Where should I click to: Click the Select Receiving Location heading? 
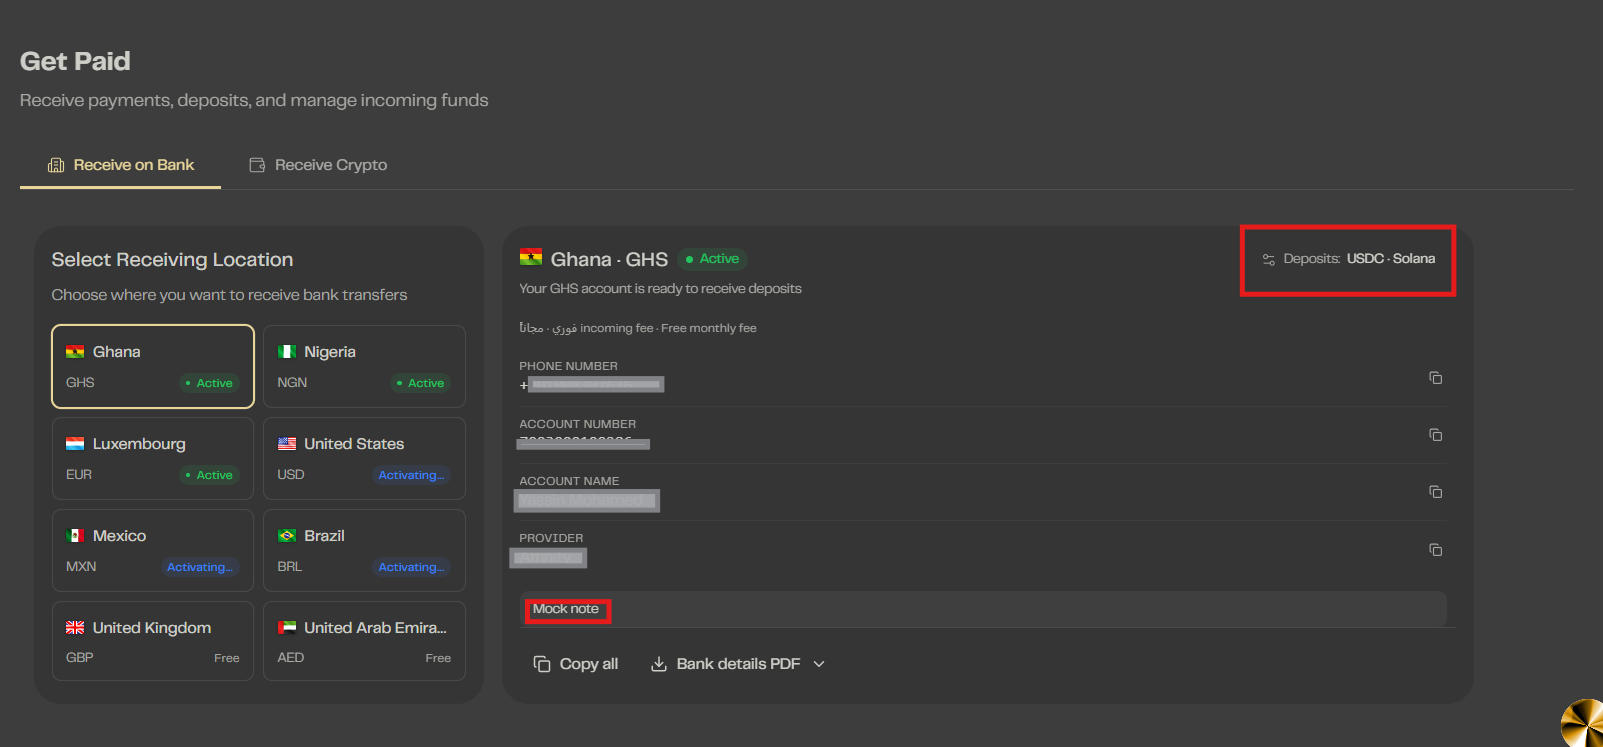tap(172, 260)
